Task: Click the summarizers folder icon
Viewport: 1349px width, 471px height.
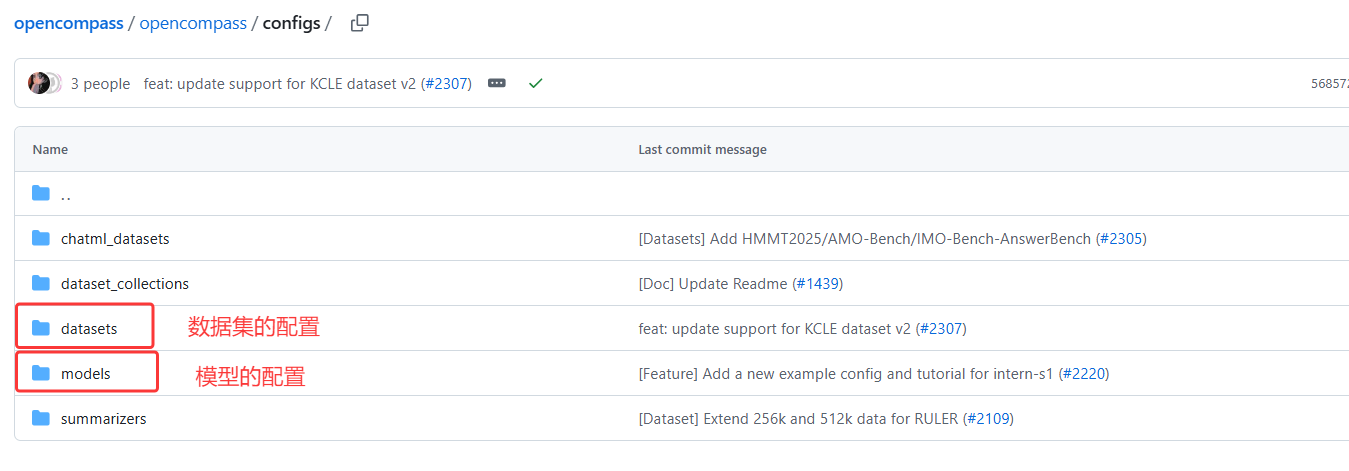Action: pyautogui.click(x=41, y=418)
